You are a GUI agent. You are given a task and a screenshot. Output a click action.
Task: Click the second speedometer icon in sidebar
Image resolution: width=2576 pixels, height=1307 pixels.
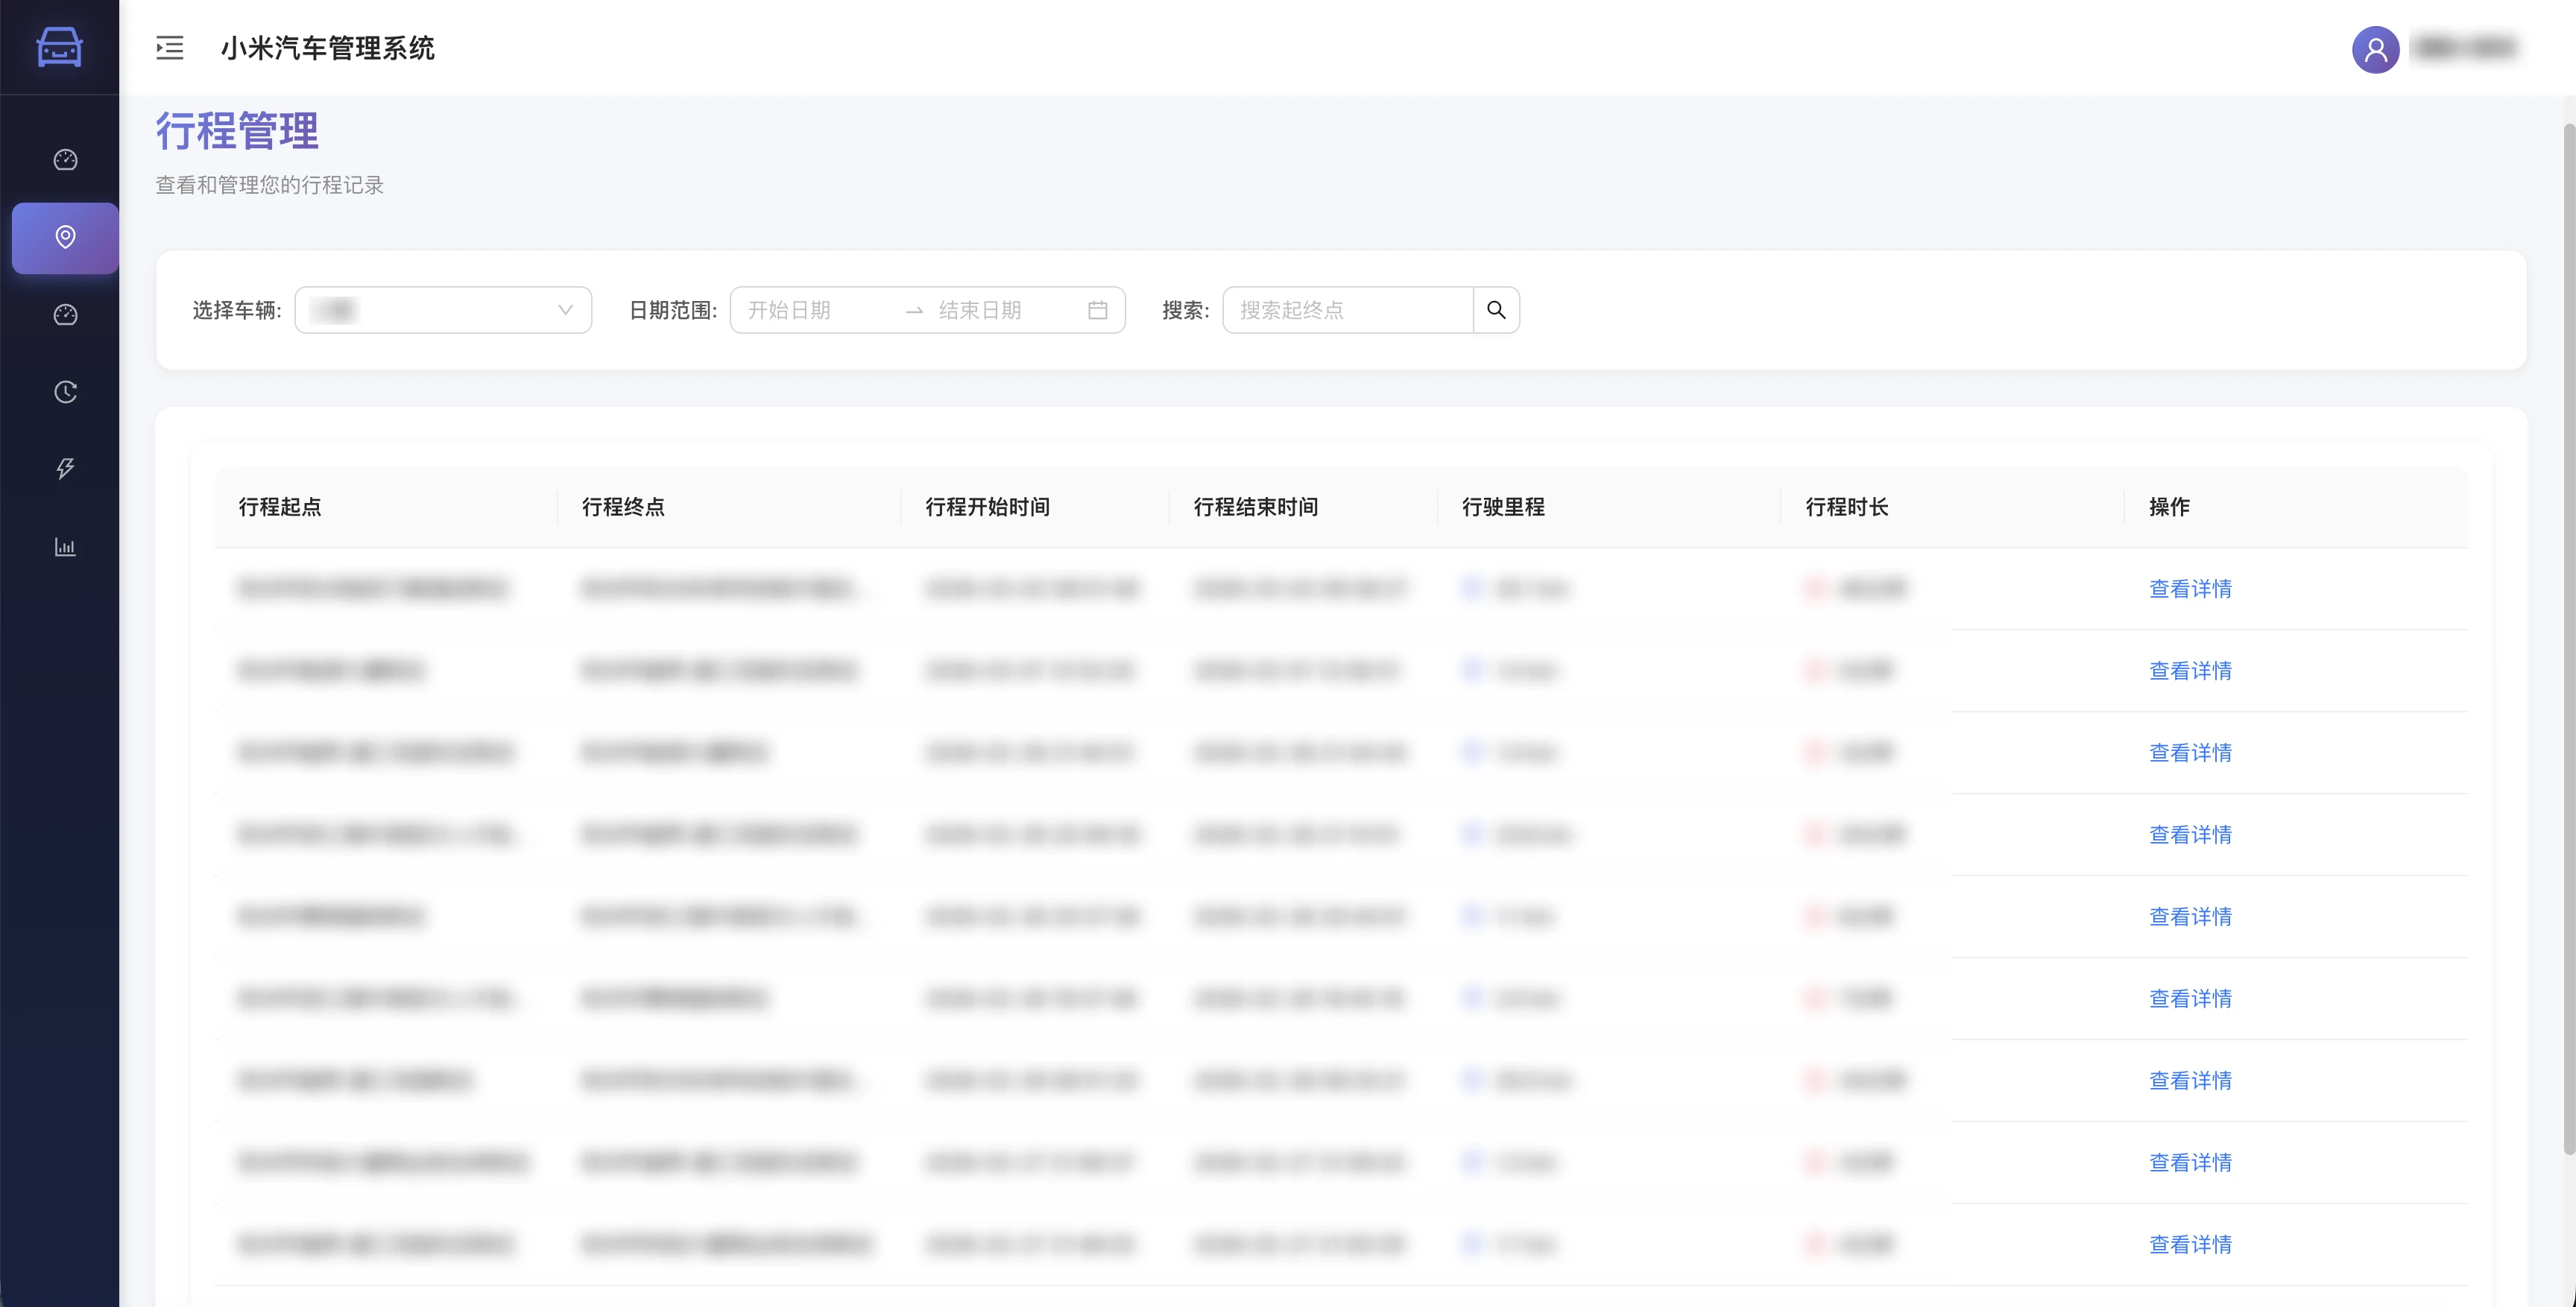(64, 314)
